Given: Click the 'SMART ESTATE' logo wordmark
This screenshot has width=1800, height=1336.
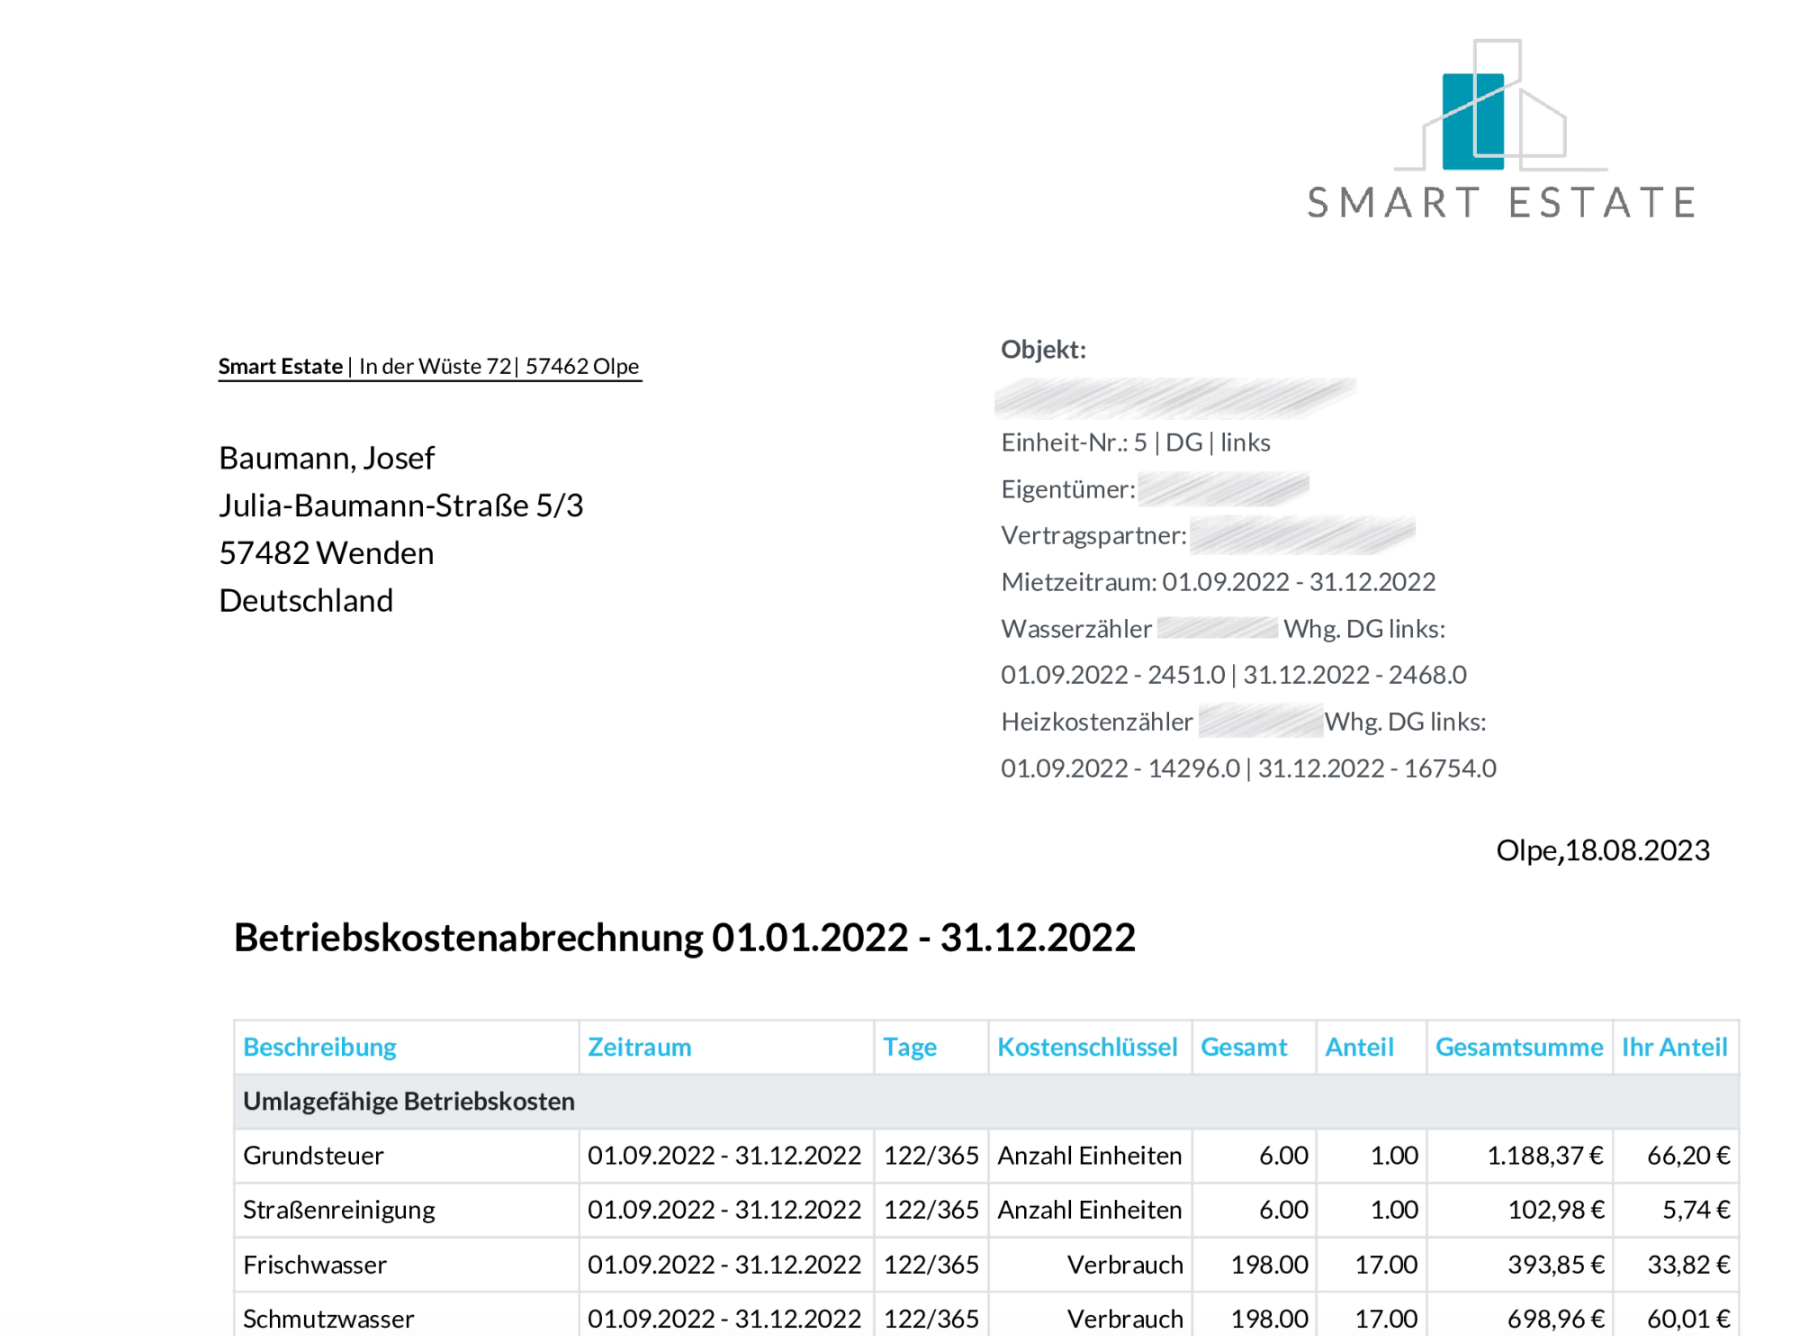Looking at the screenshot, I should pos(1502,203).
